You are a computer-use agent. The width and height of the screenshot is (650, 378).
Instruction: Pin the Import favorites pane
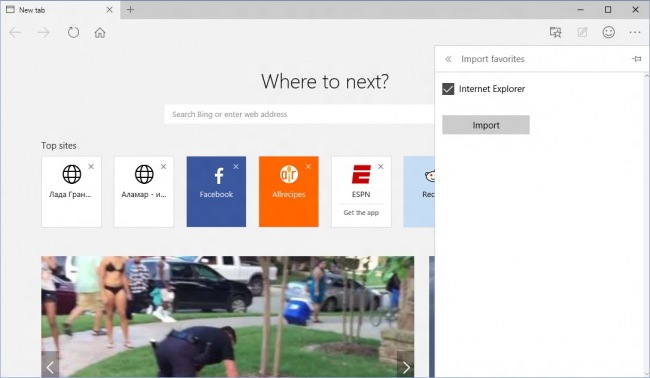tap(636, 59)
